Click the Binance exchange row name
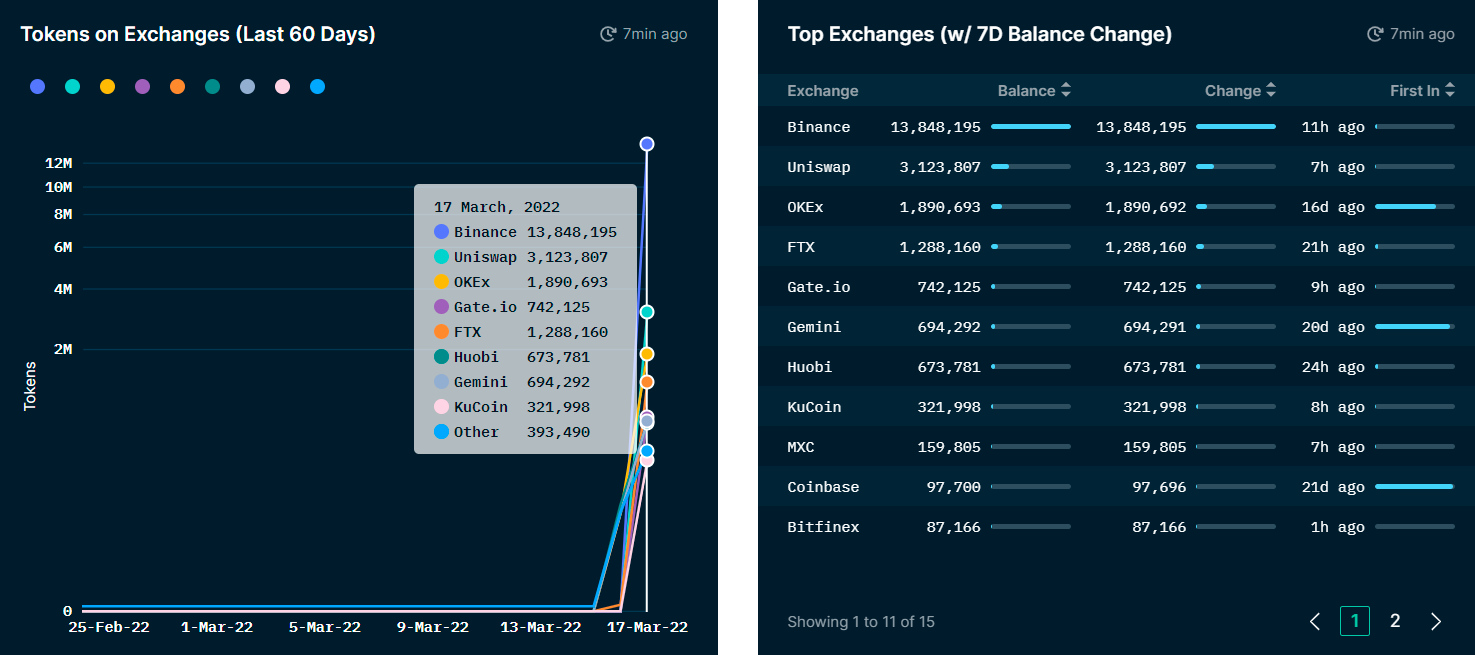The height and width of the screenshot is (655, 1475). click(x=818, y=127)
